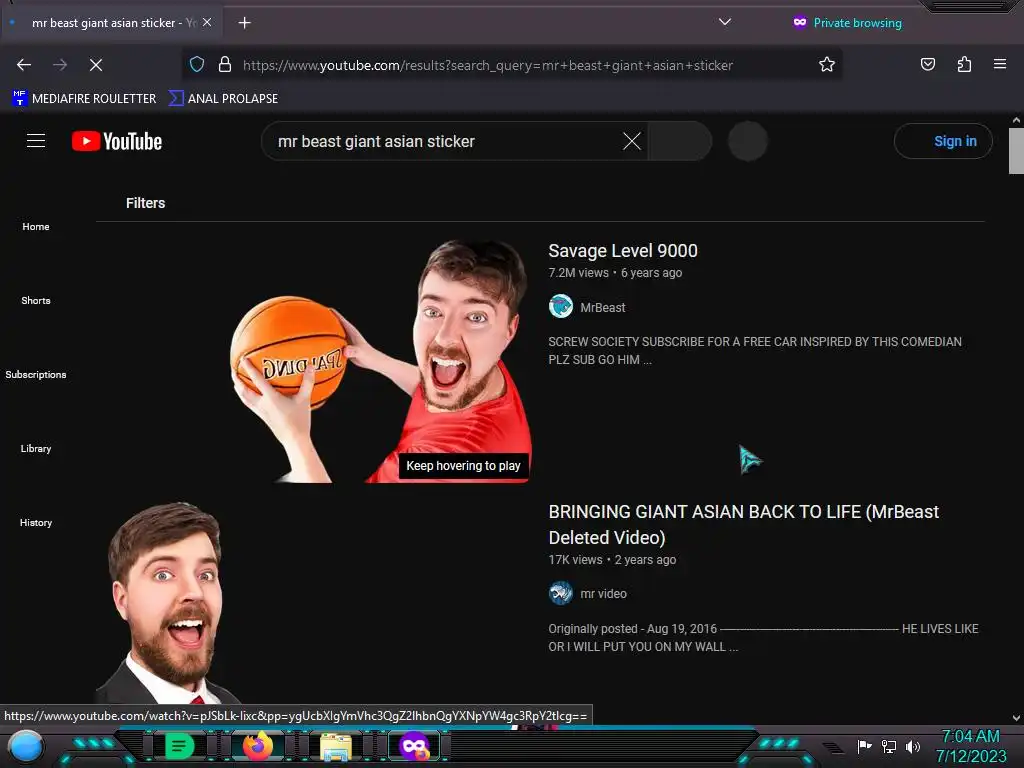Image resolution: width=1024 pixels, height=768 pixels.
Task: Open File Explorer on taskbar
Action: (336, 747)
